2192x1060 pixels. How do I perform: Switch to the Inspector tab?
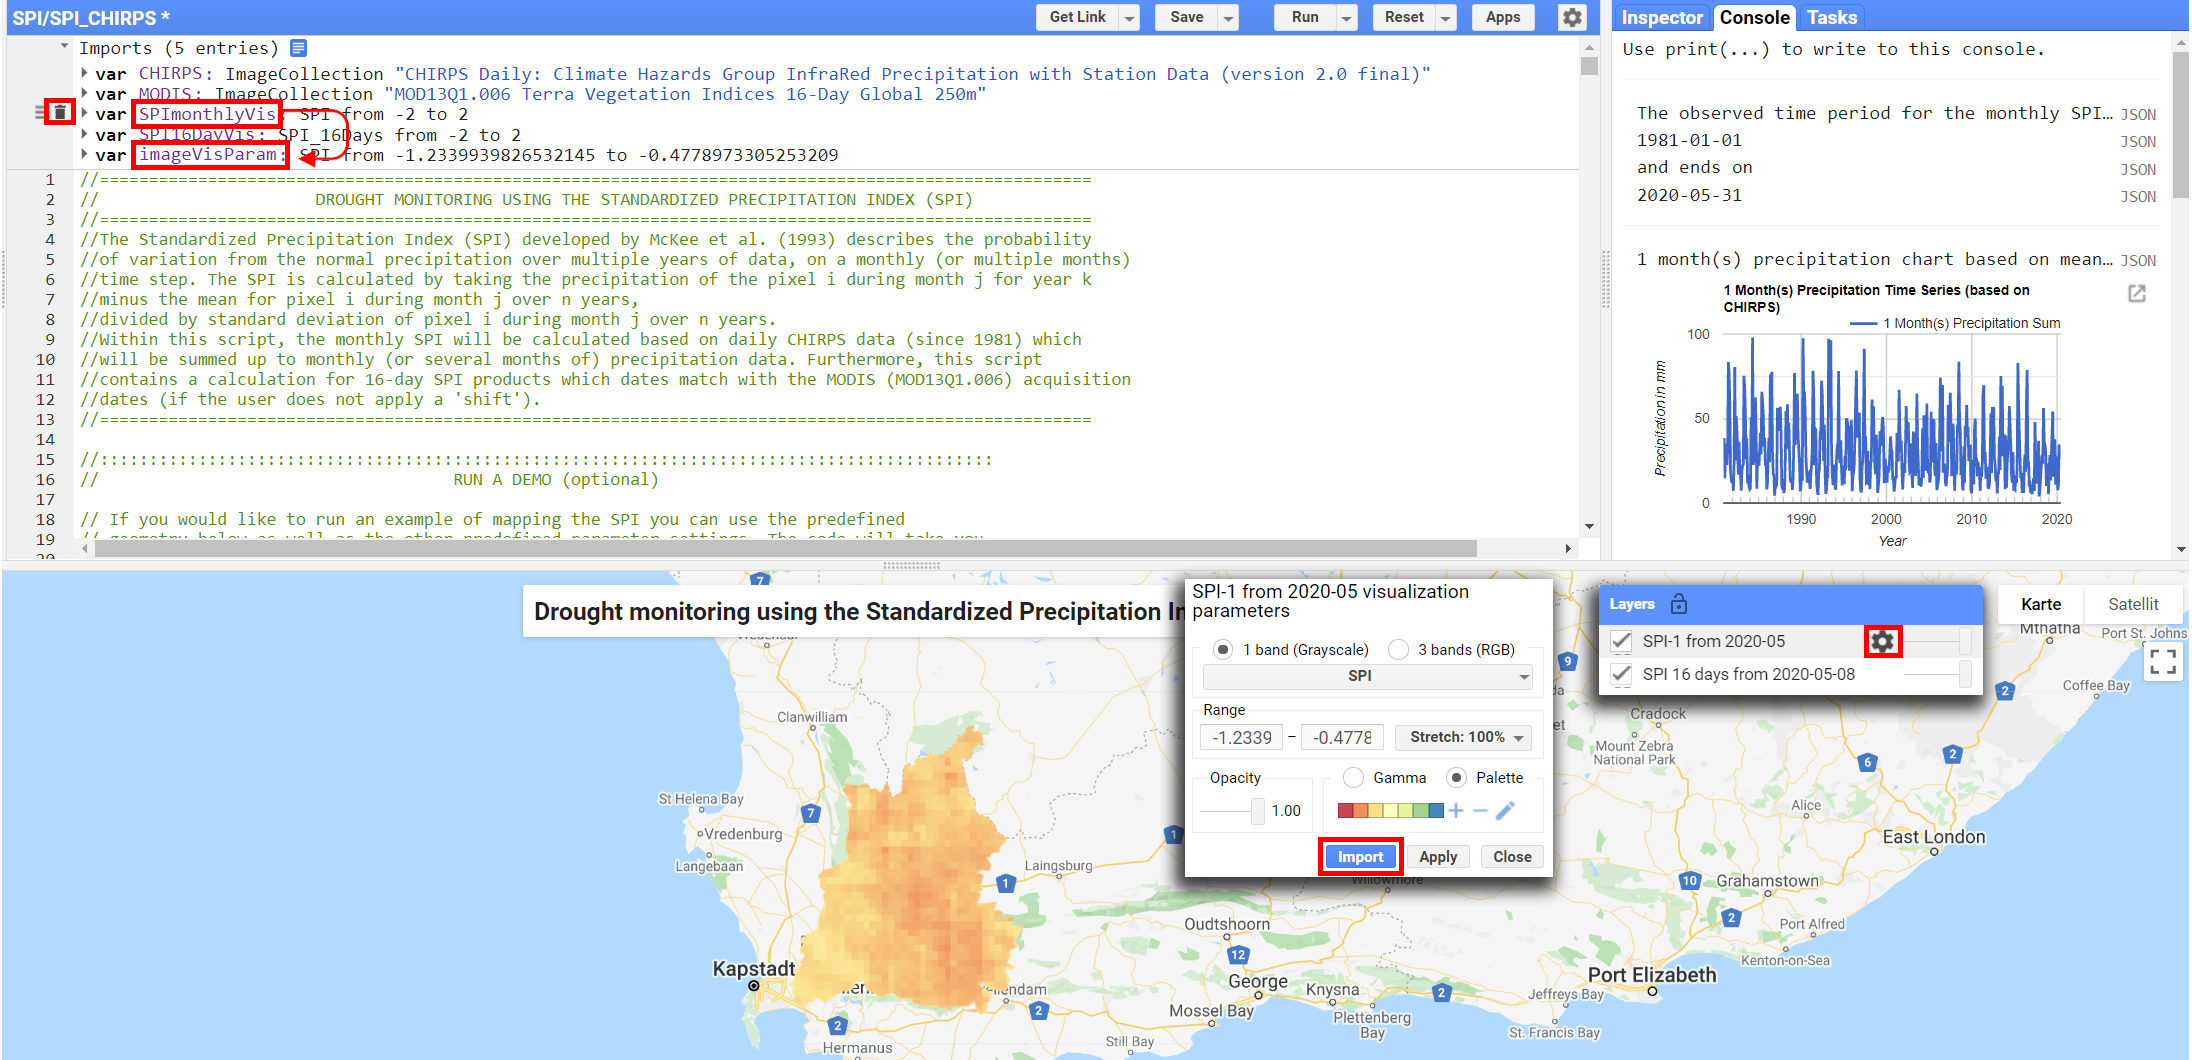(x=1661, y=18)
